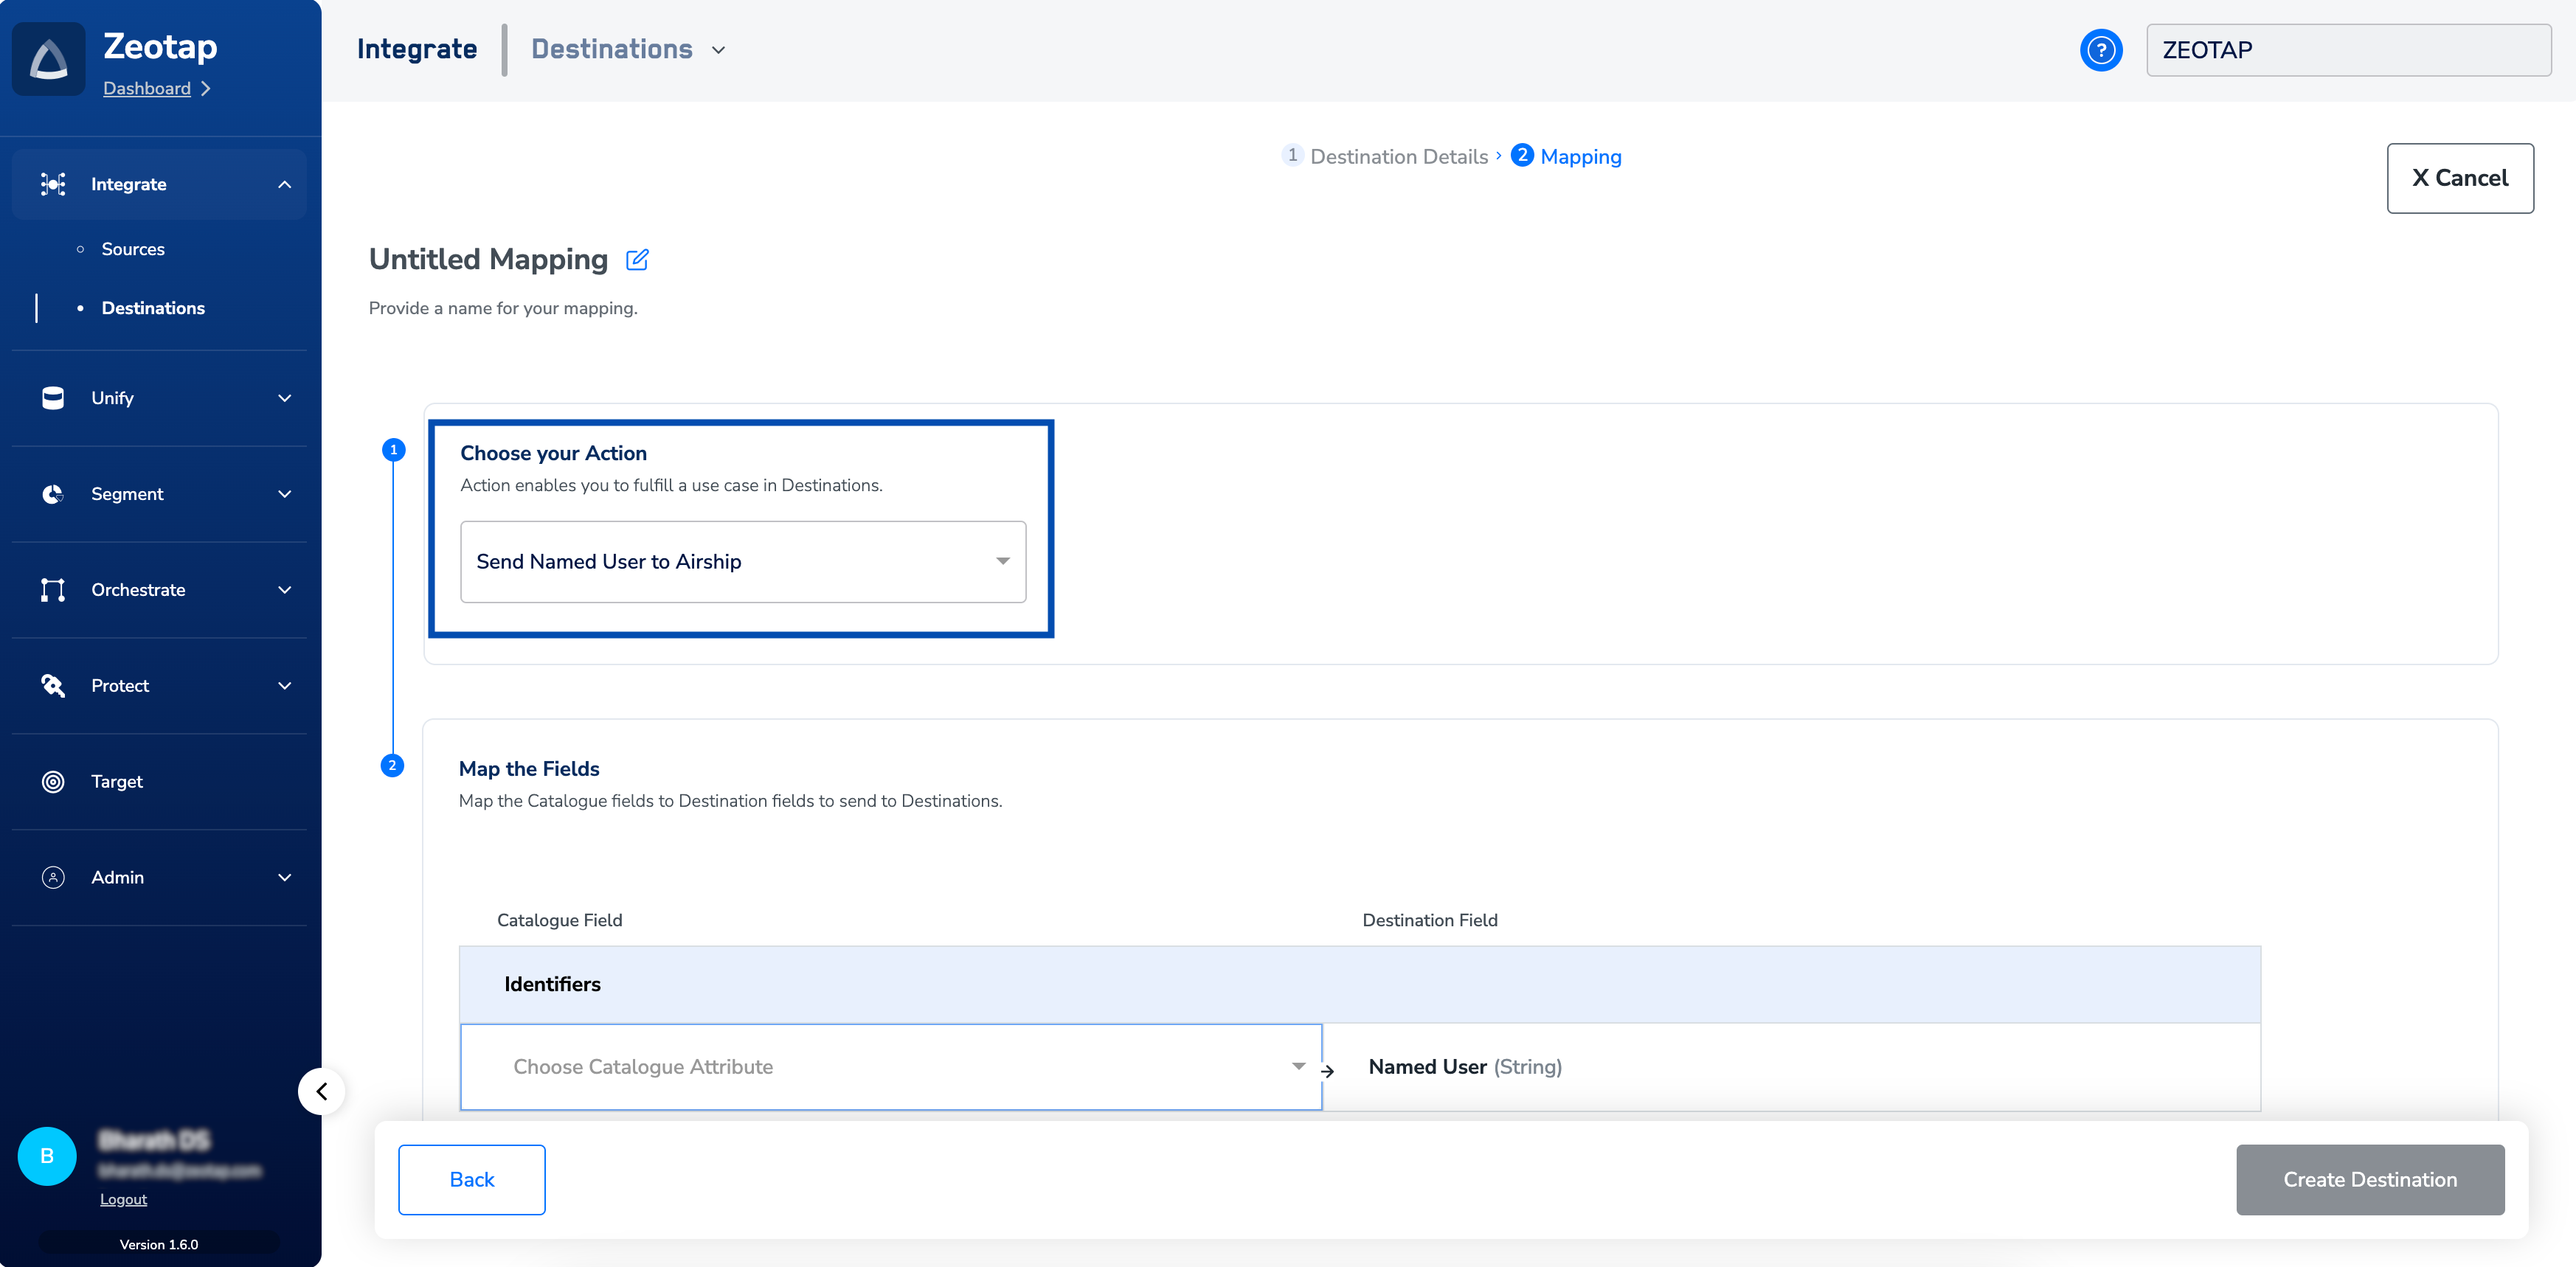2576x1267 pixels.
Task: Click the Segment pie chart icon
Action: click(x=53, y=494)
